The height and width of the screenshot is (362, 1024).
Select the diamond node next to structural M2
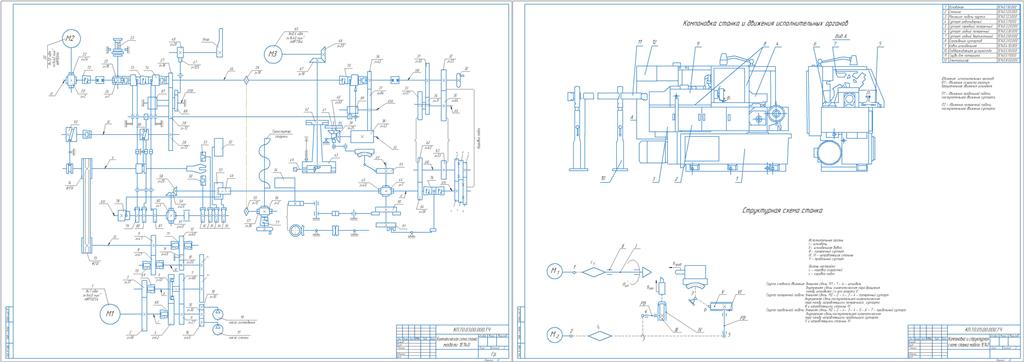(599, 336)
